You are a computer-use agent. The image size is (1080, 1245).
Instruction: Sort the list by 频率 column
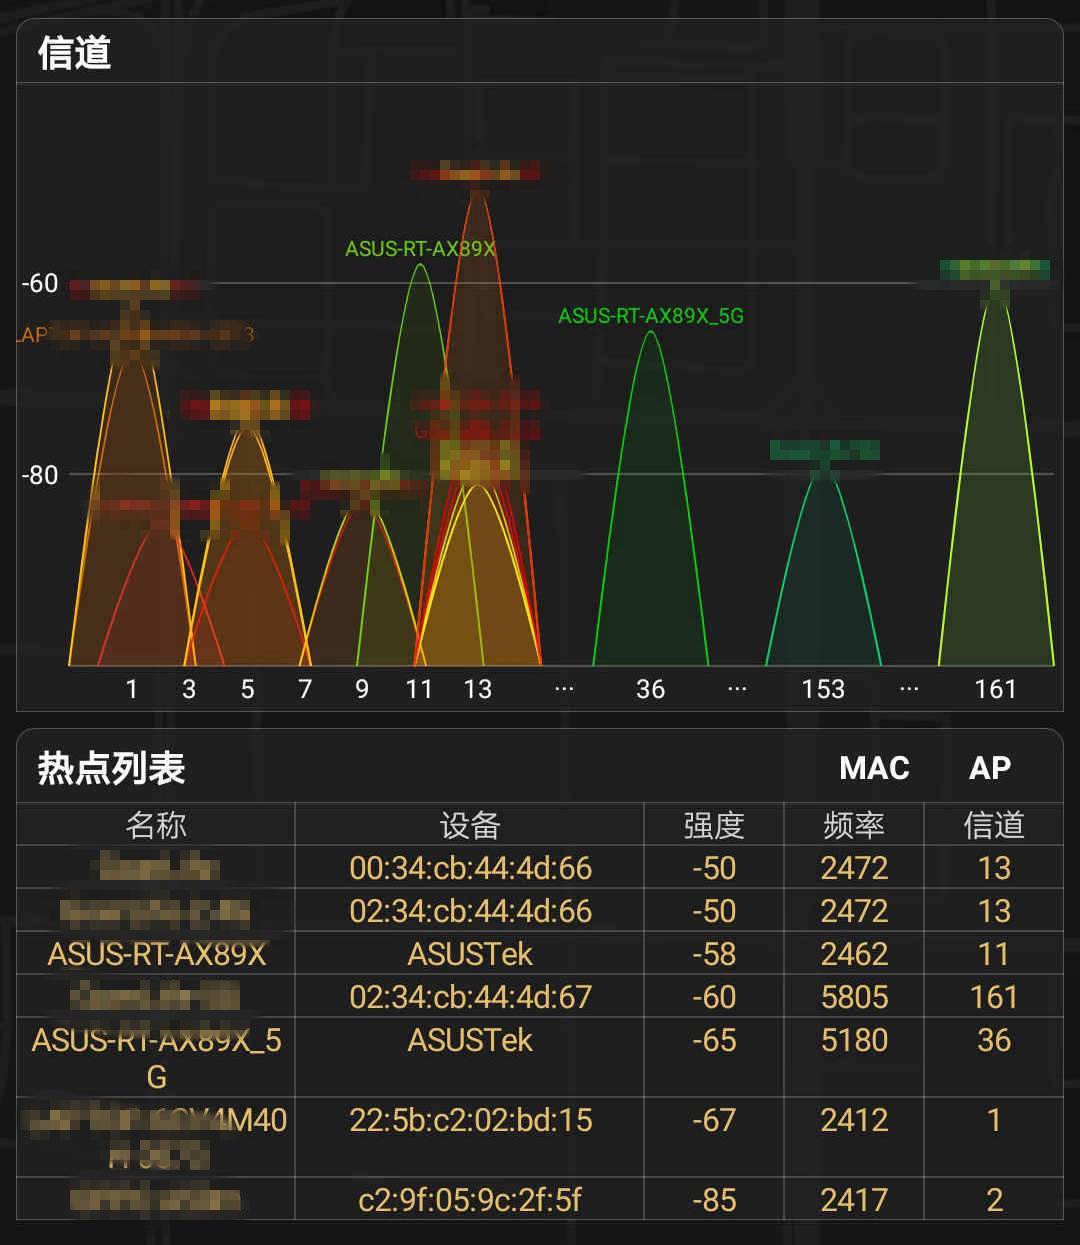tap(854, 824)
